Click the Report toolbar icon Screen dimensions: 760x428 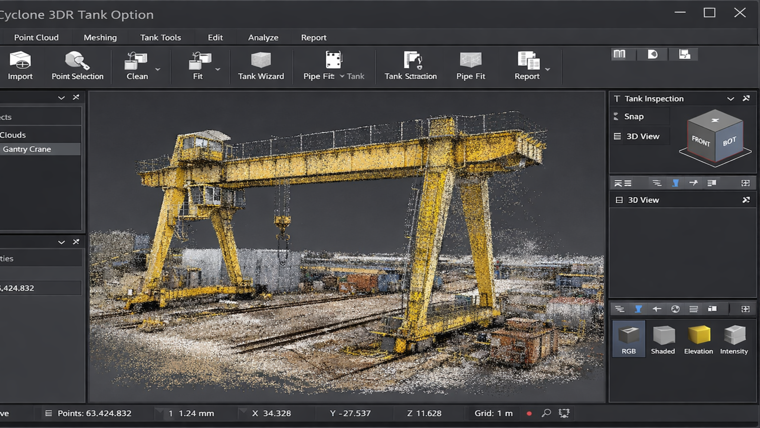pos(528,60)
